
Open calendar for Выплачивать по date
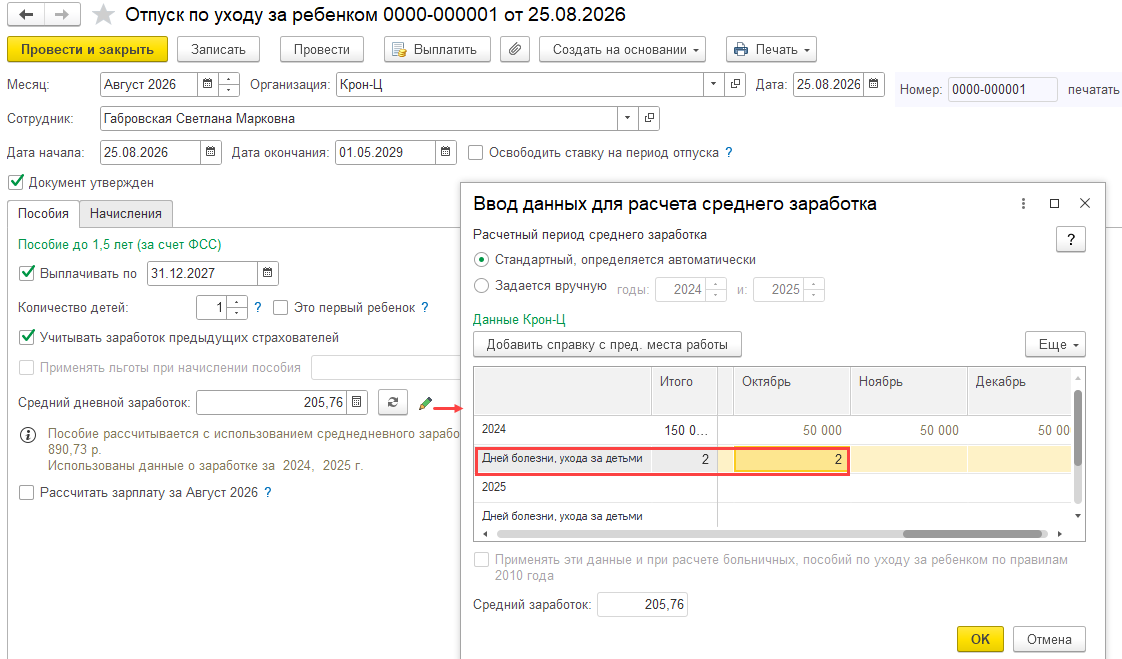268,273
